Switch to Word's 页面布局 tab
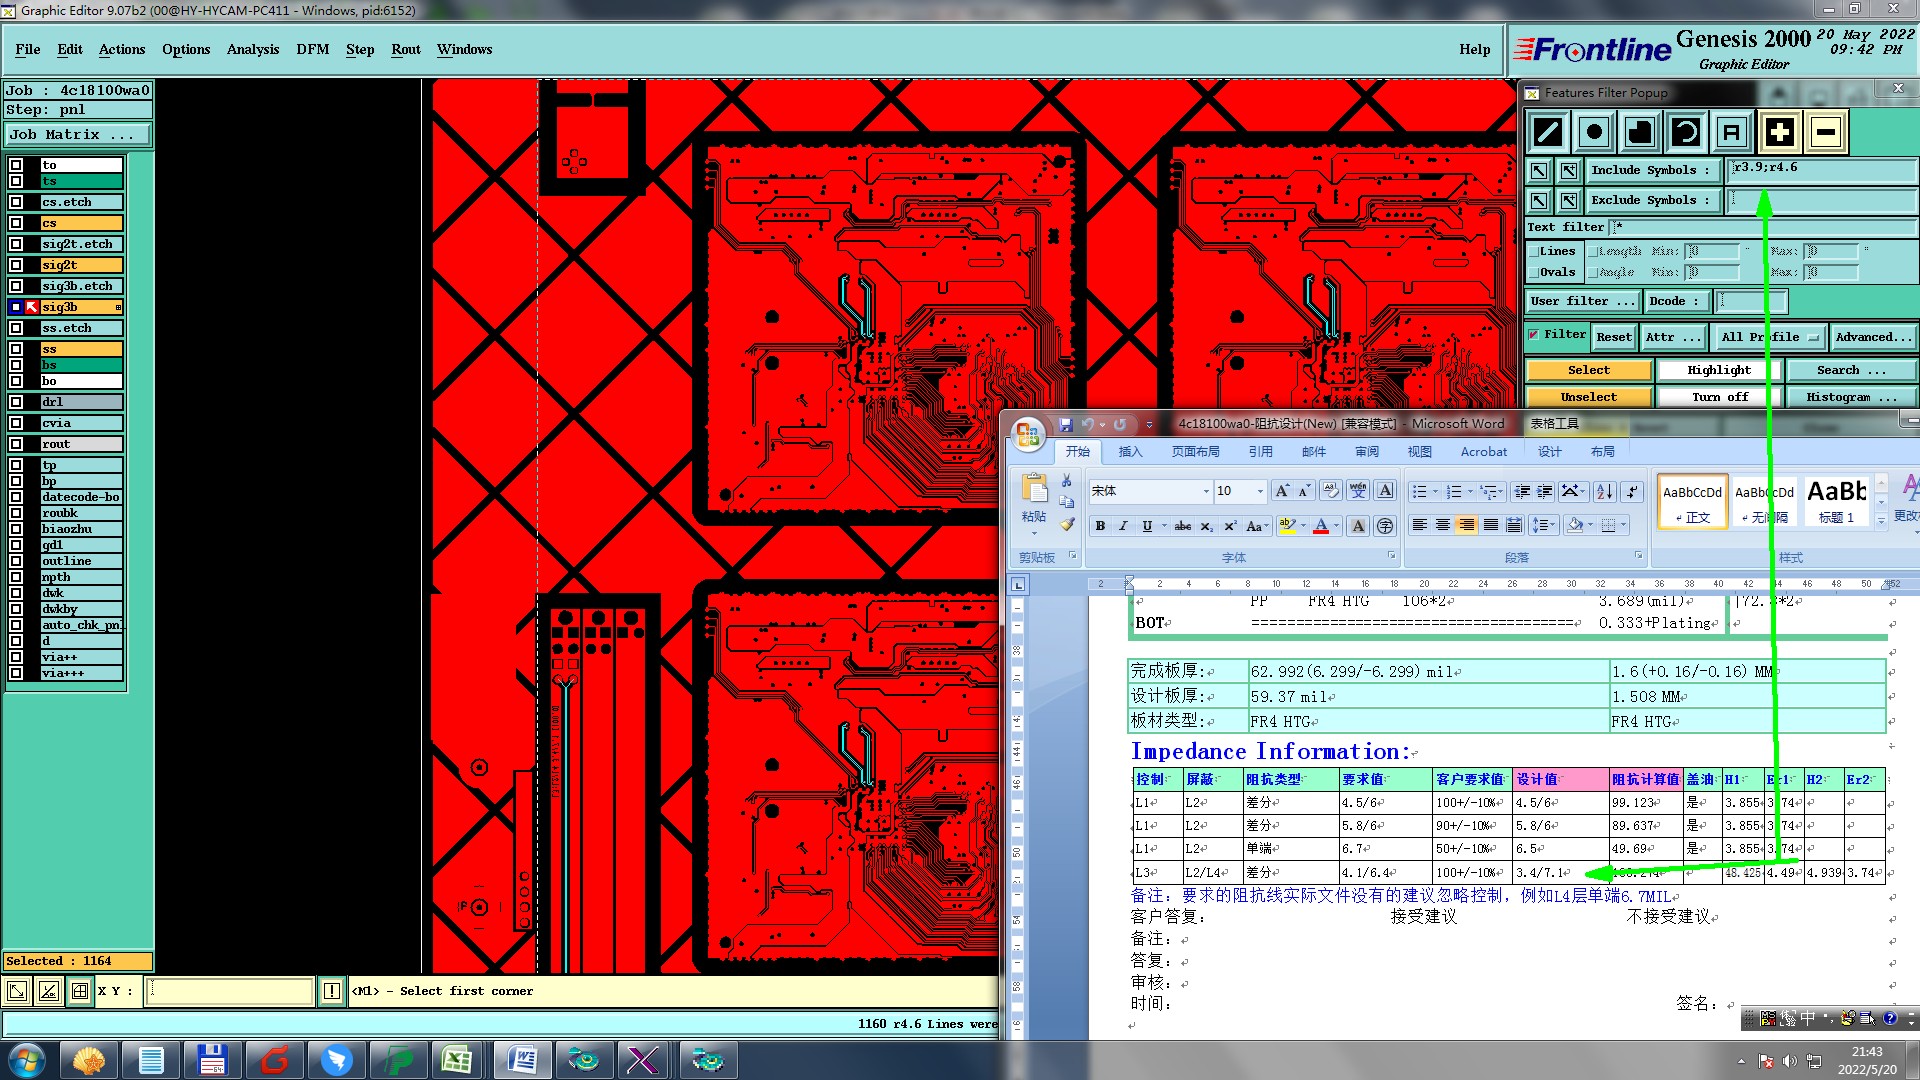This screenshot has width=1920, height=1080. (x=1195, y=452)
